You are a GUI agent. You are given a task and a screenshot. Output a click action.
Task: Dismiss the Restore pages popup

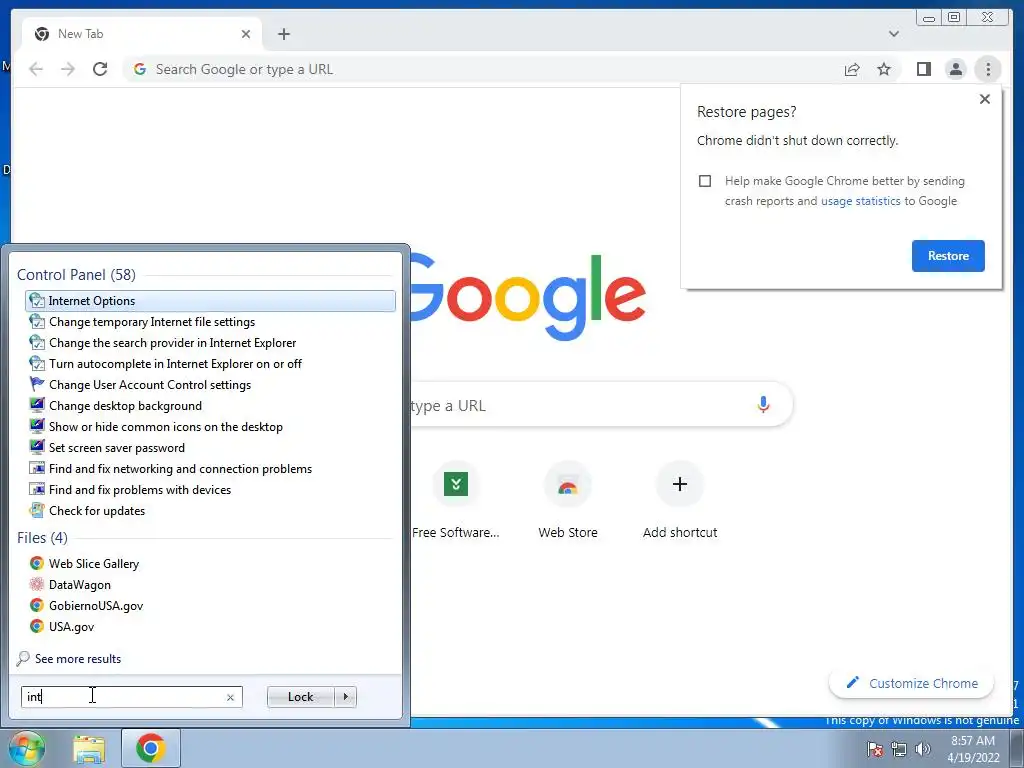[985, 99]
